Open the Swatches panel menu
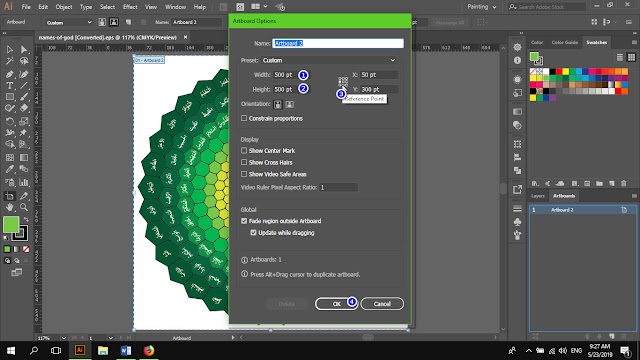This screenshot has height=360, width=640. point(634,42)
